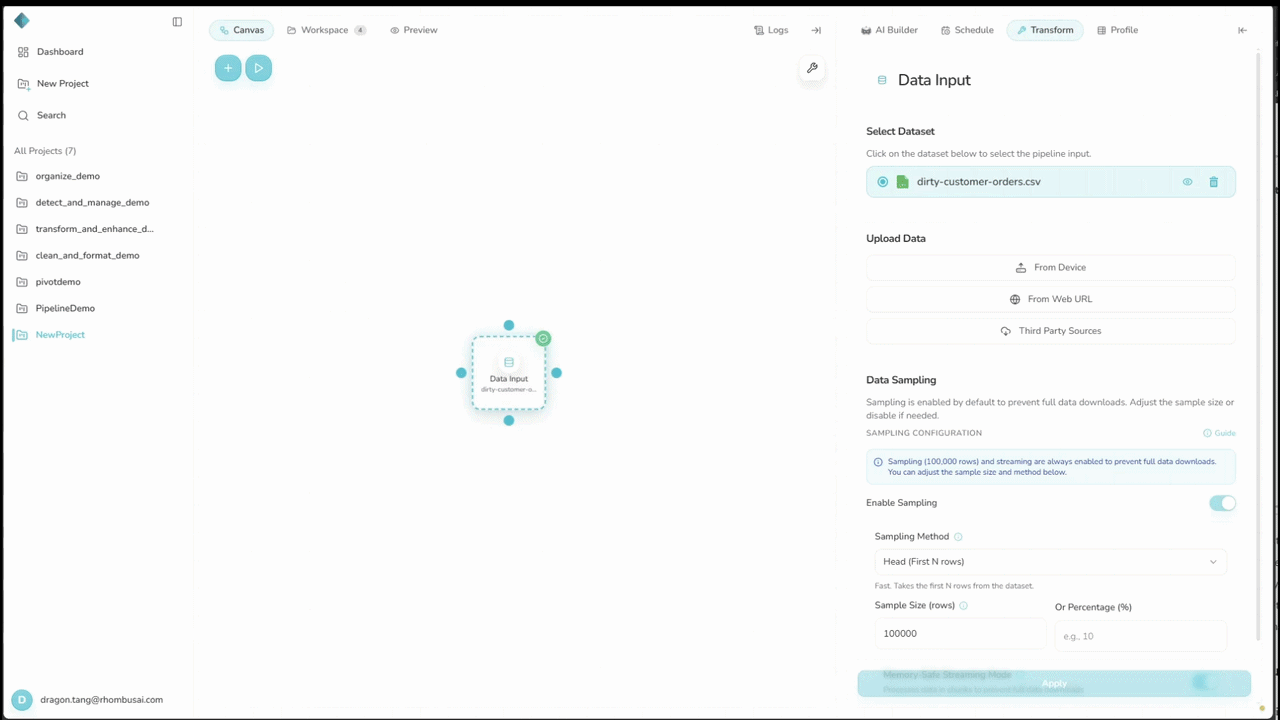The width and height of the screenshot is (1280, 720).
Task: Go to the Schedule tab
Action: tap(967, 30)
